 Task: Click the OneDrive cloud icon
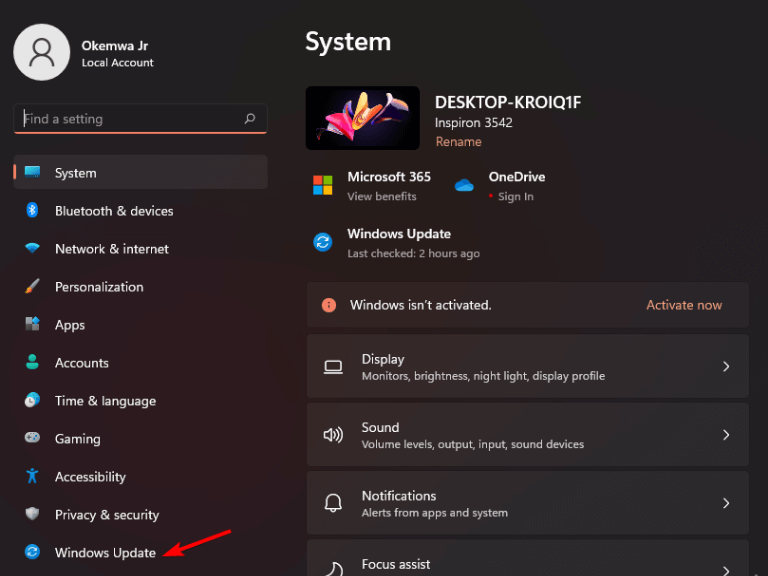click(464, 186)
